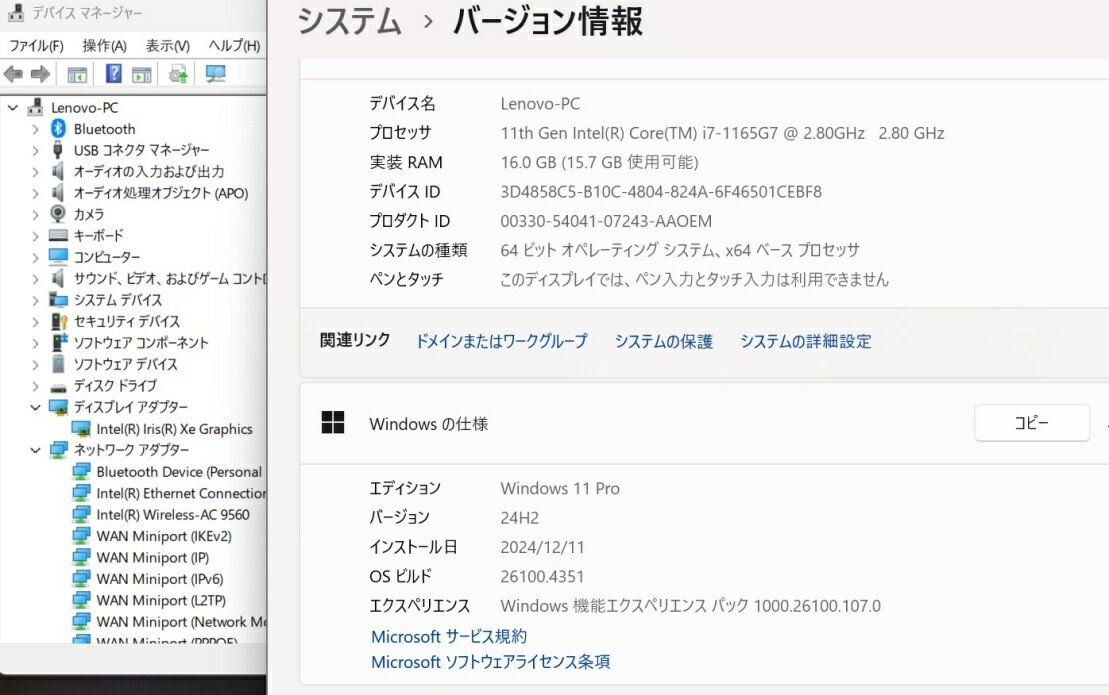This screenshot has width=1109, height=695.
Task: Collapse the ディスプレイ アダプター node
Action: (x=36, y=407)
